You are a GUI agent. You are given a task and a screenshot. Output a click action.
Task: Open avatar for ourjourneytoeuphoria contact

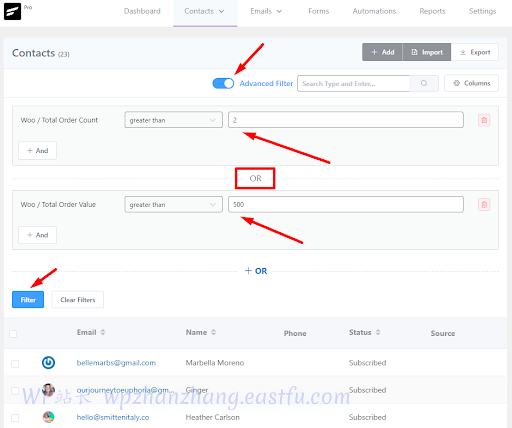click(48, 390)
